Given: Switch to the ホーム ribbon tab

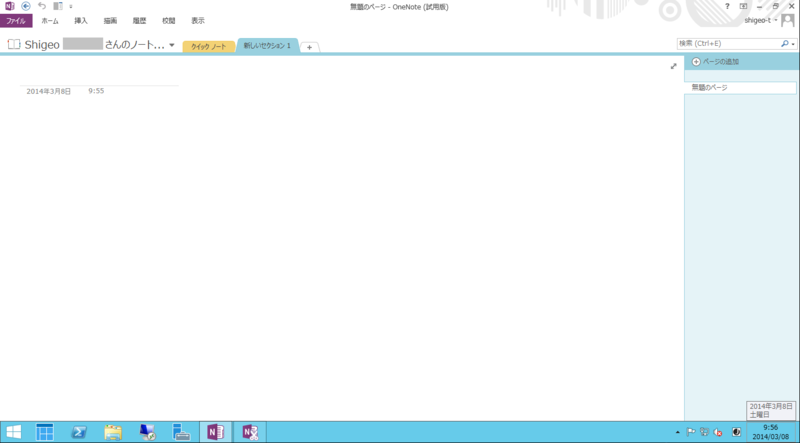Looking at the screenshot, I should (x=50, y=21).
